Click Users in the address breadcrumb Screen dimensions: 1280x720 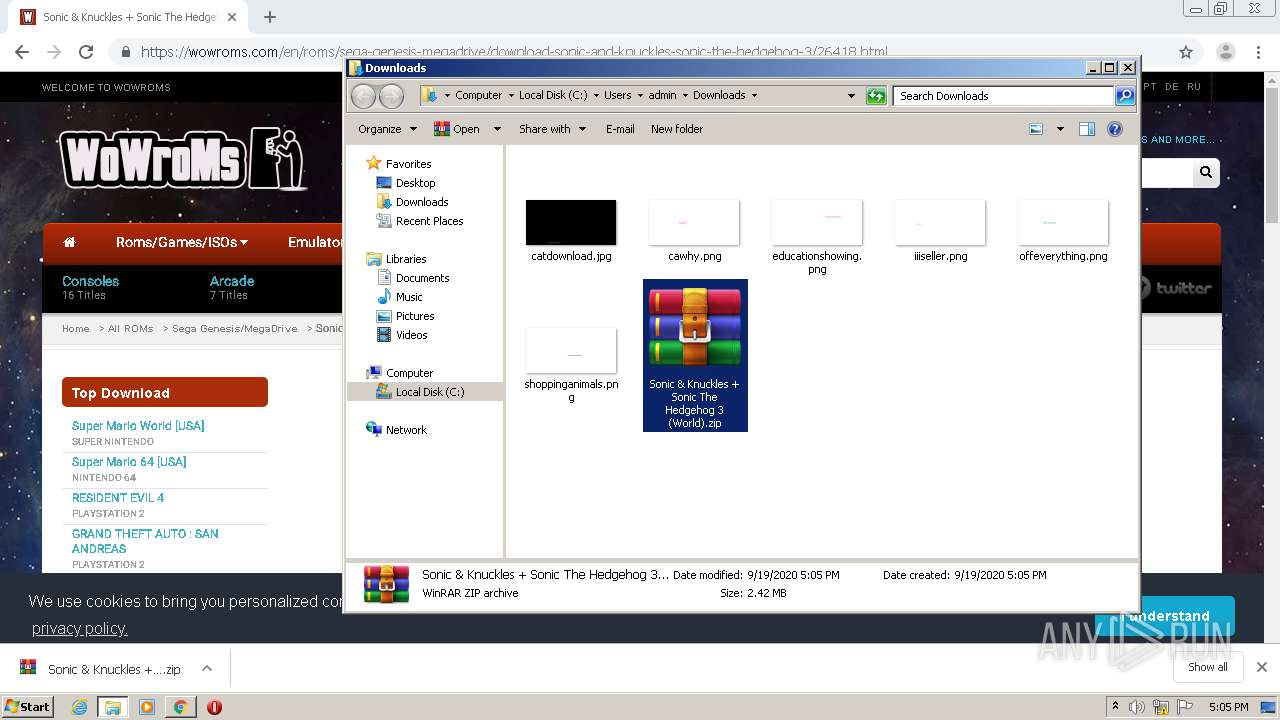point(617,96)
